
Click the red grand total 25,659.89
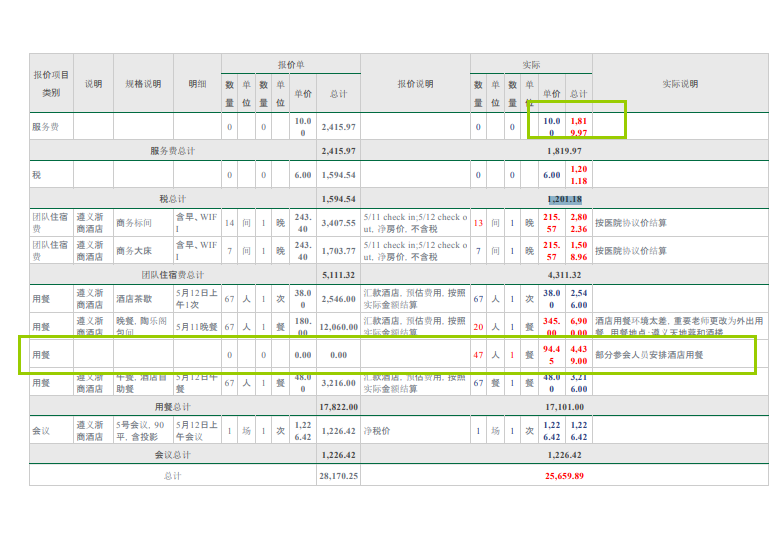click(x=565, y=476)
